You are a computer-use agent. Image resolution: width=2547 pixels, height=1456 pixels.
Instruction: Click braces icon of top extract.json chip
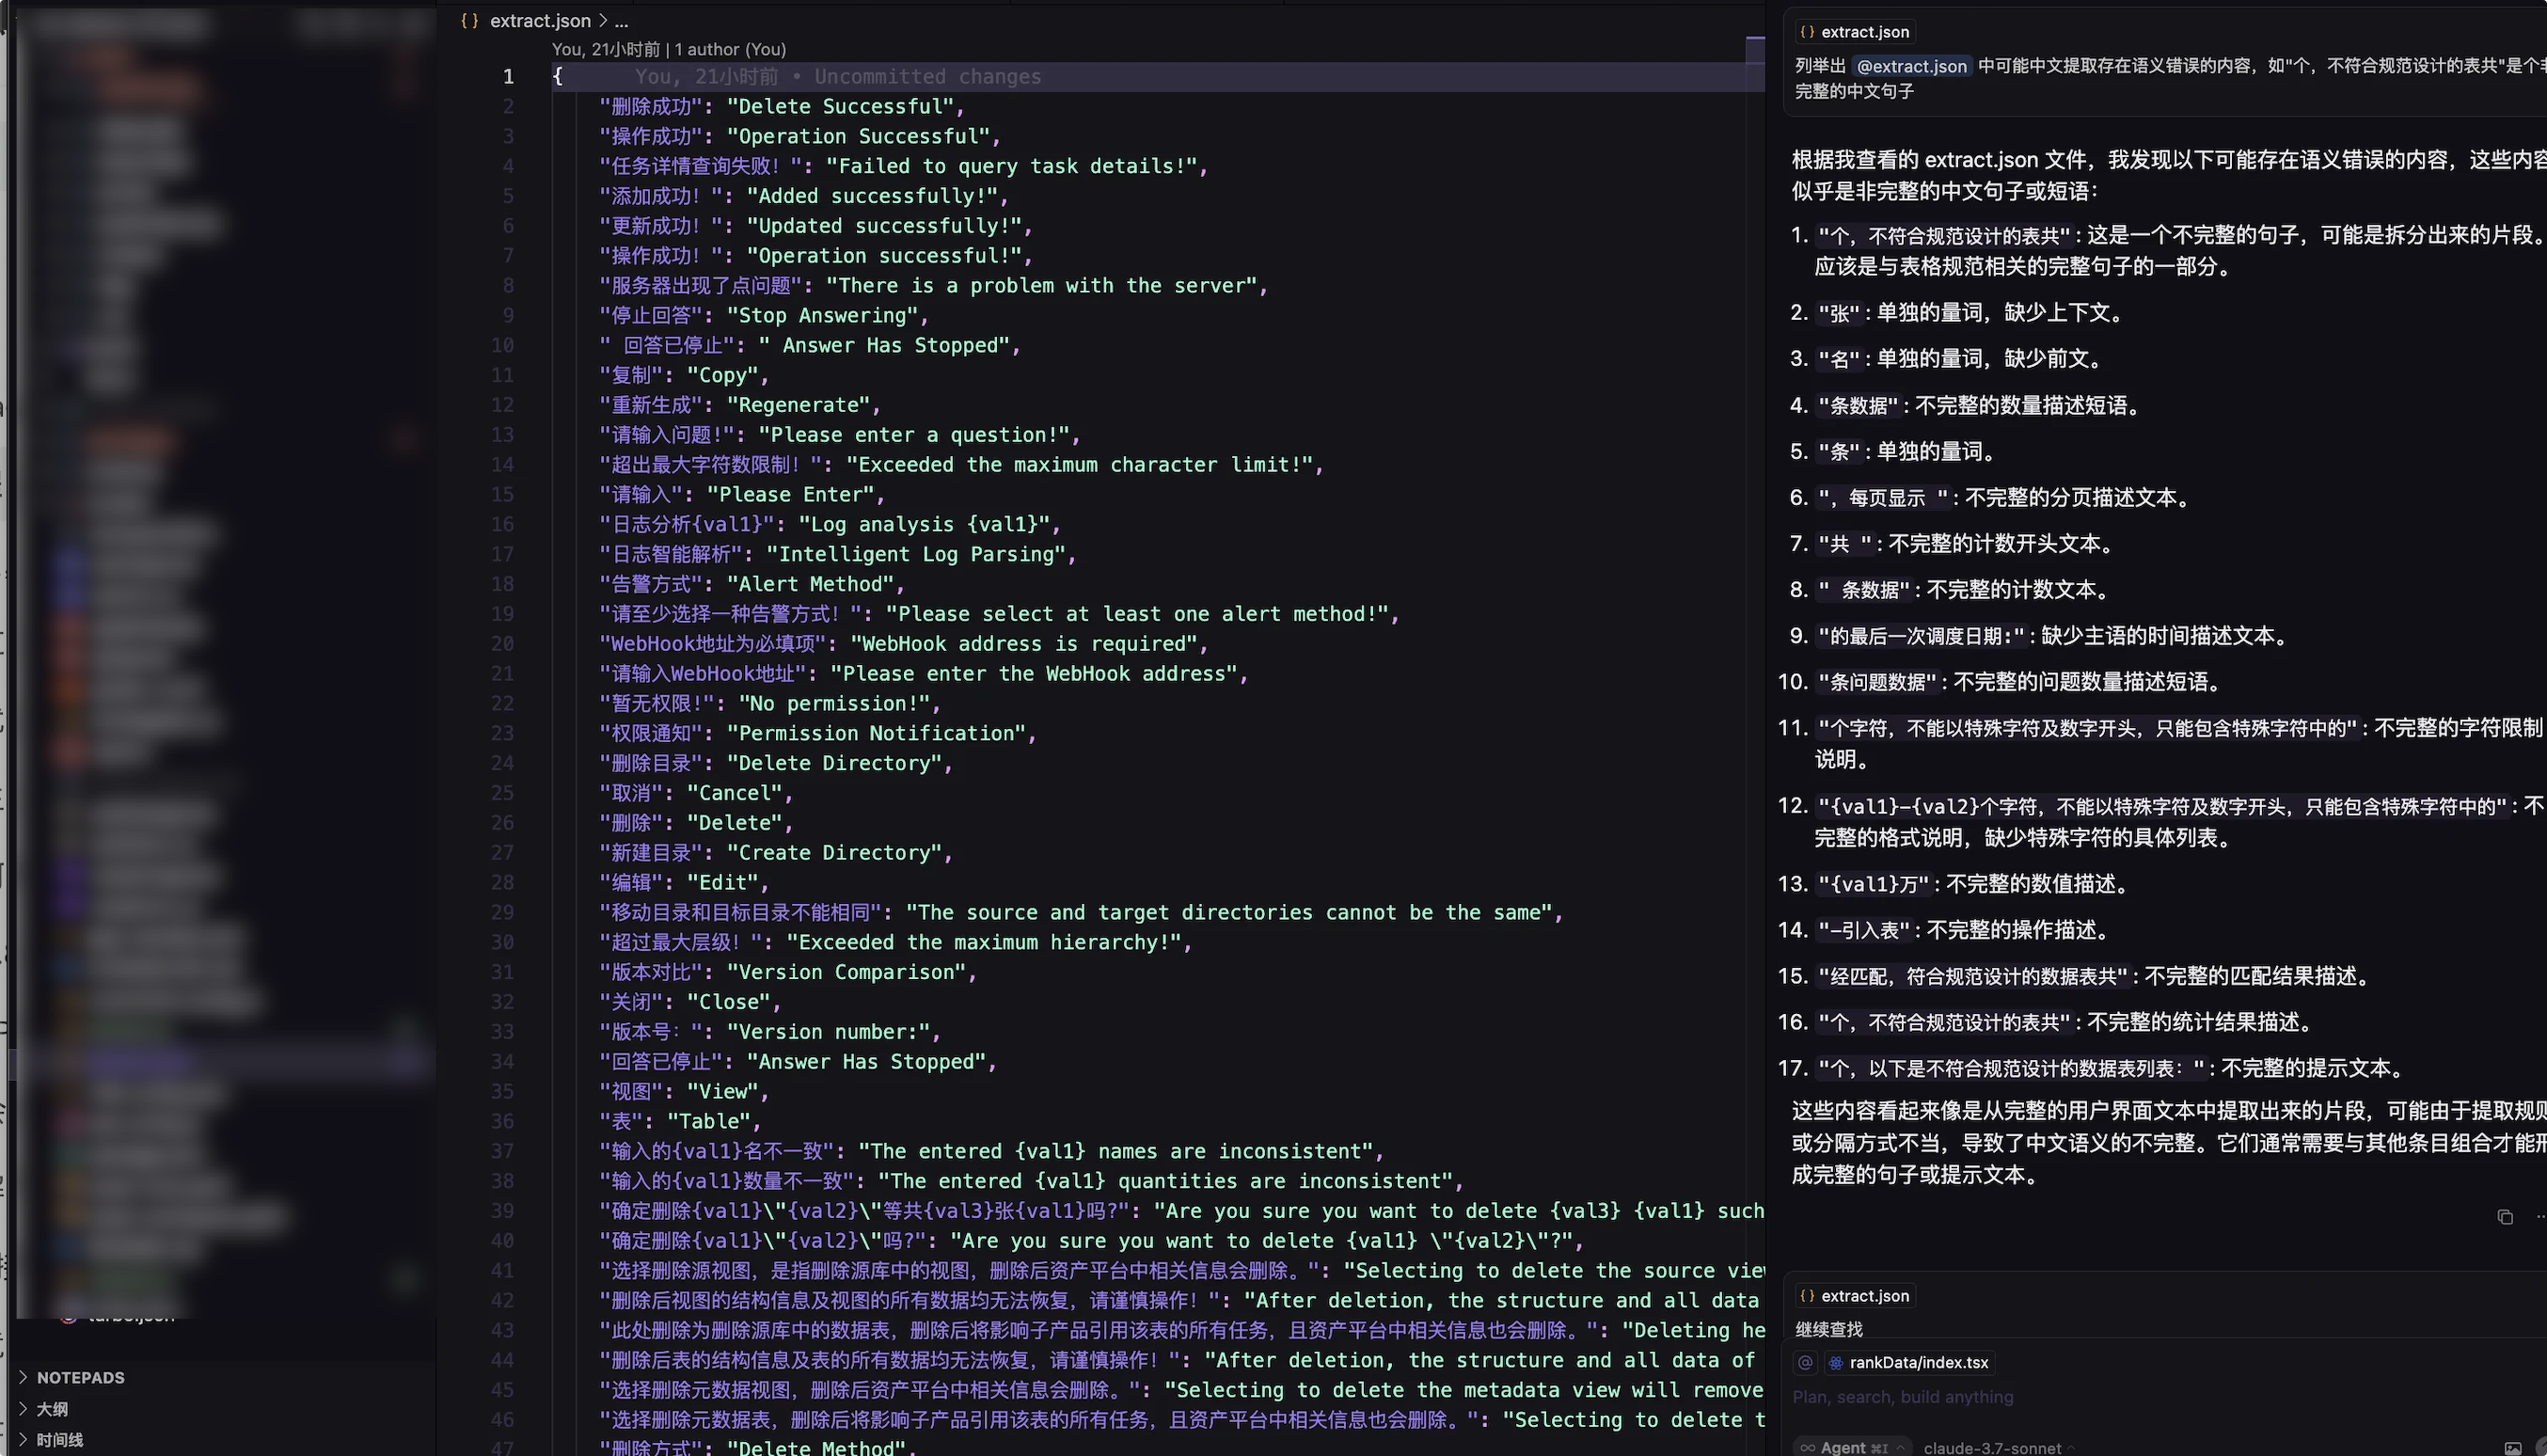(1807, 32)
